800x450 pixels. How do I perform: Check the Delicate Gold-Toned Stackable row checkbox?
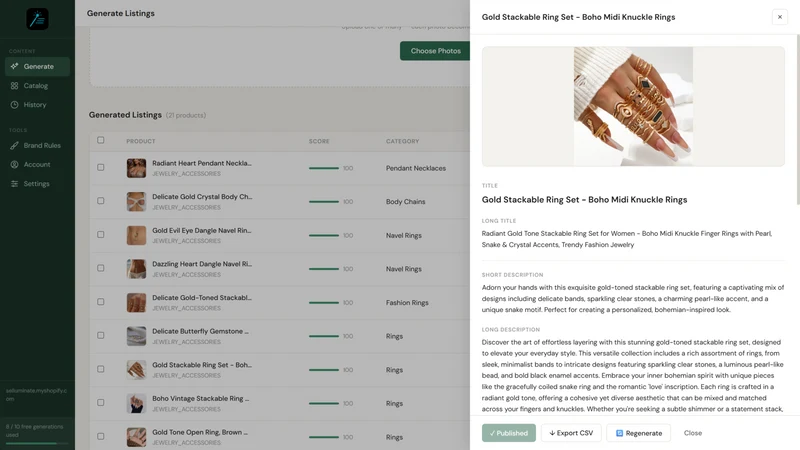(101, 302)
